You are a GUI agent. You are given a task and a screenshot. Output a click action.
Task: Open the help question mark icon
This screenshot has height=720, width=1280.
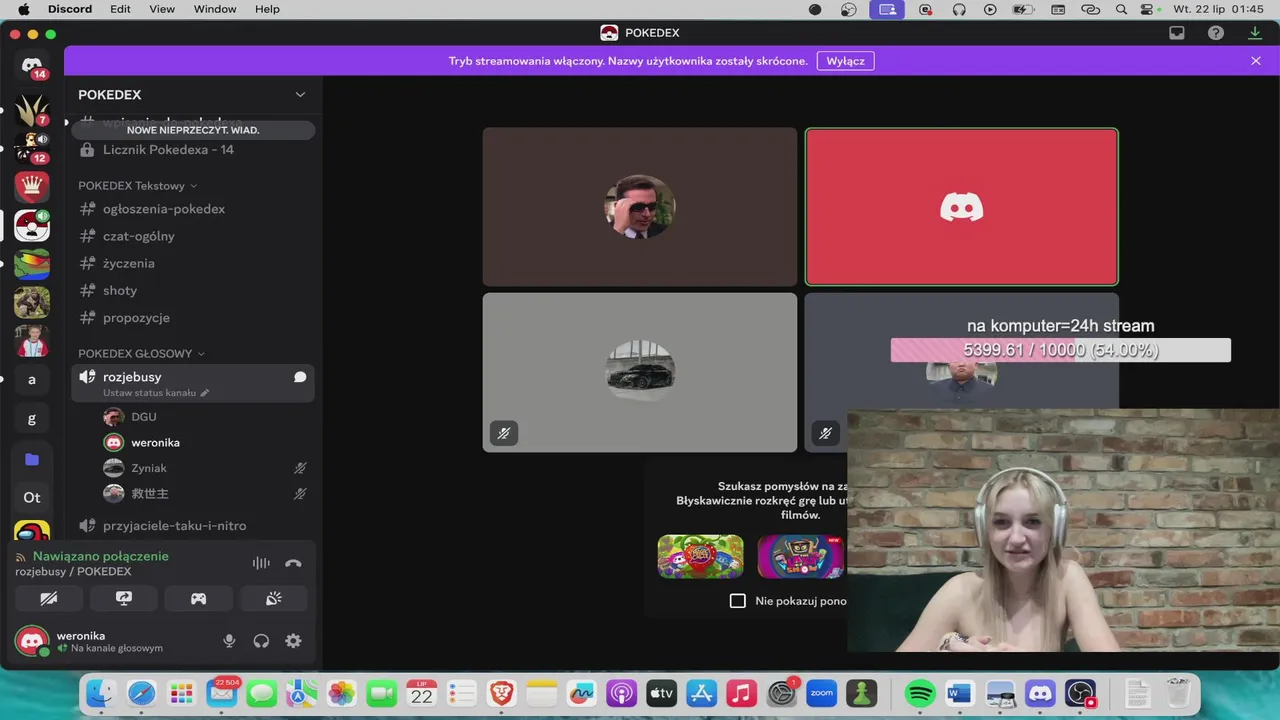(x=1216, y=33)
